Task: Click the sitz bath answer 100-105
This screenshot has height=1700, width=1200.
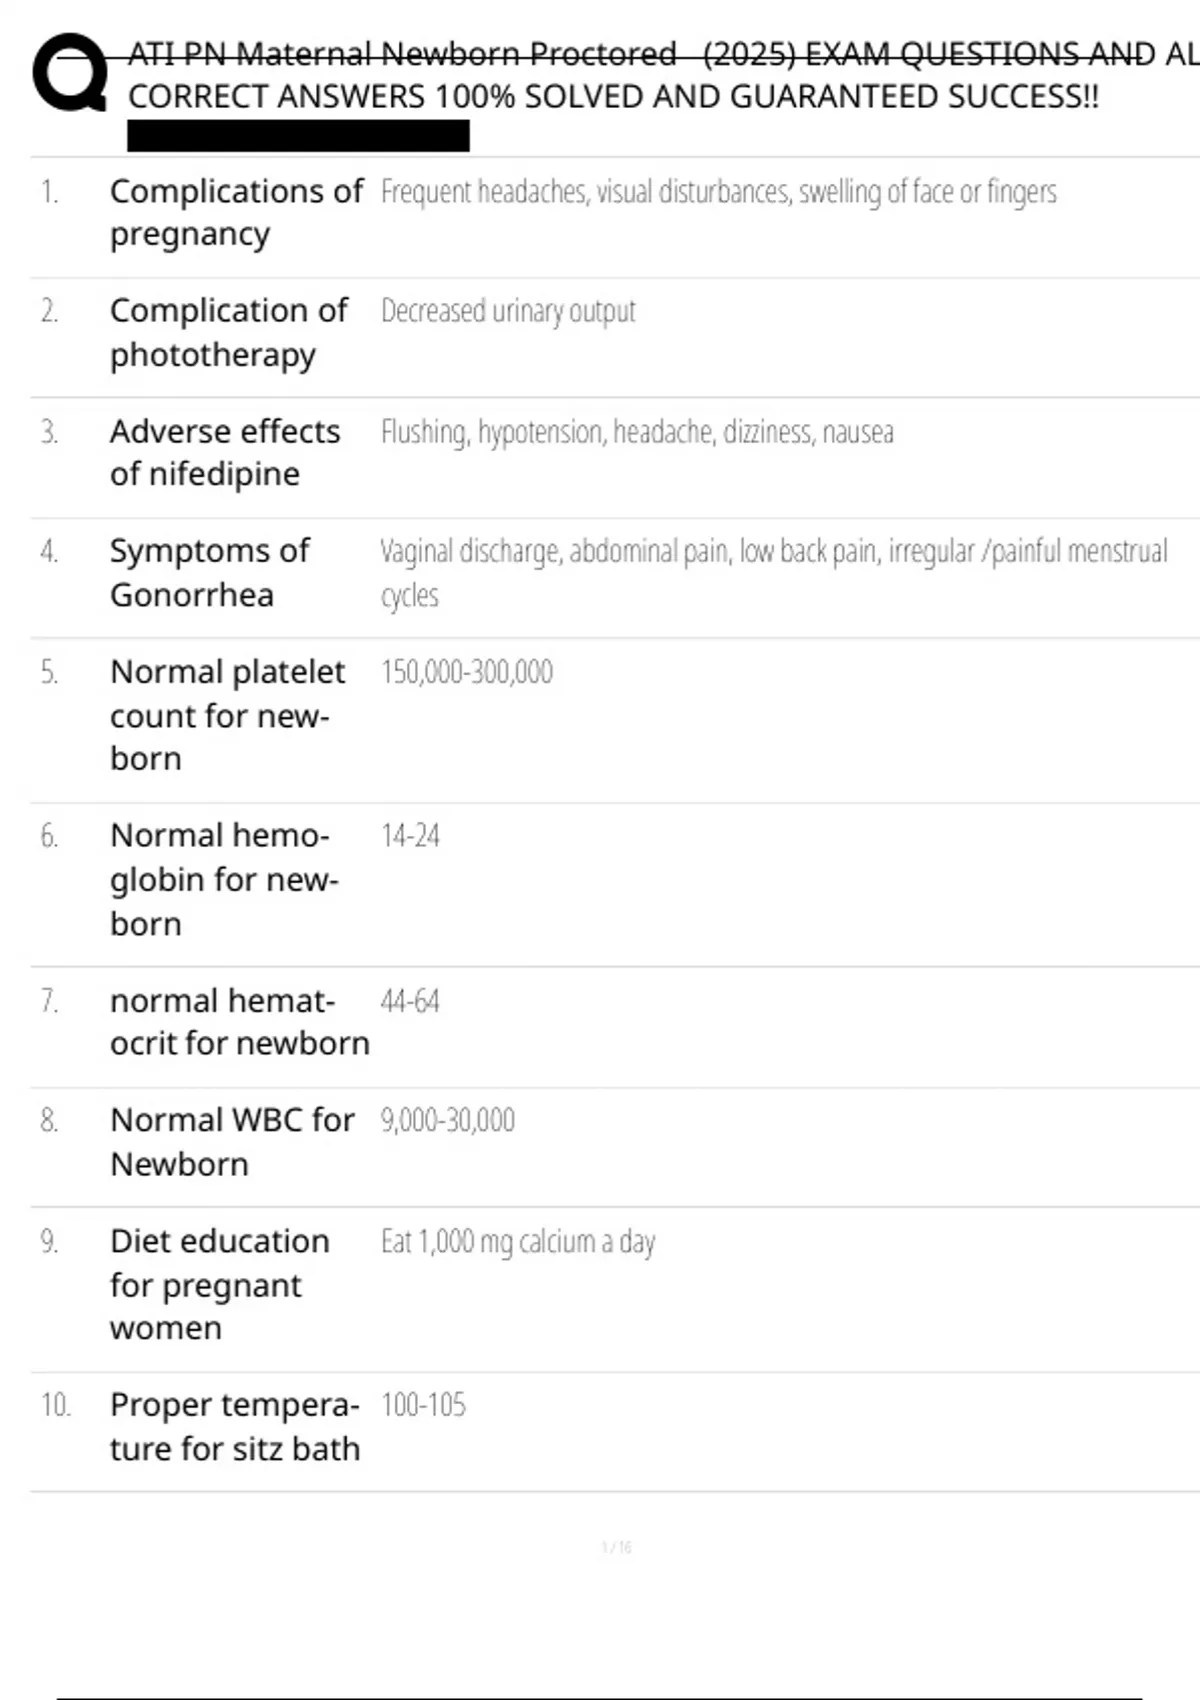Action: coord(423,1405)
